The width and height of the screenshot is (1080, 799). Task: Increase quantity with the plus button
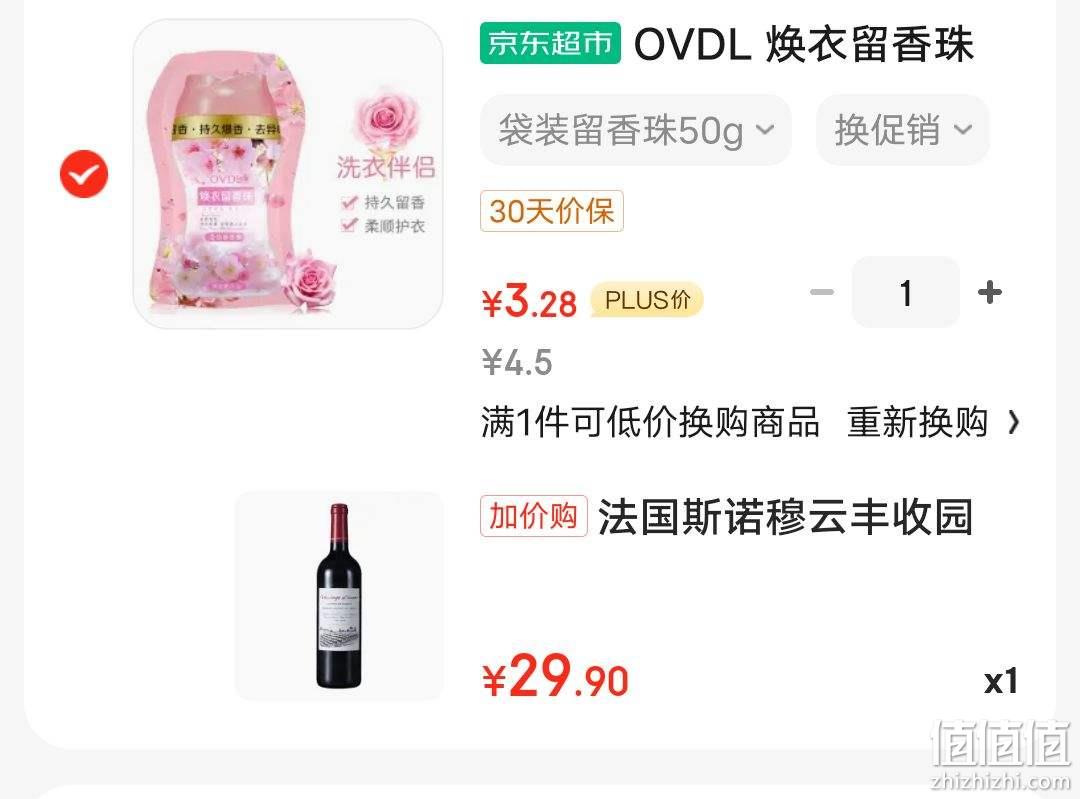[x=990, y=292]
